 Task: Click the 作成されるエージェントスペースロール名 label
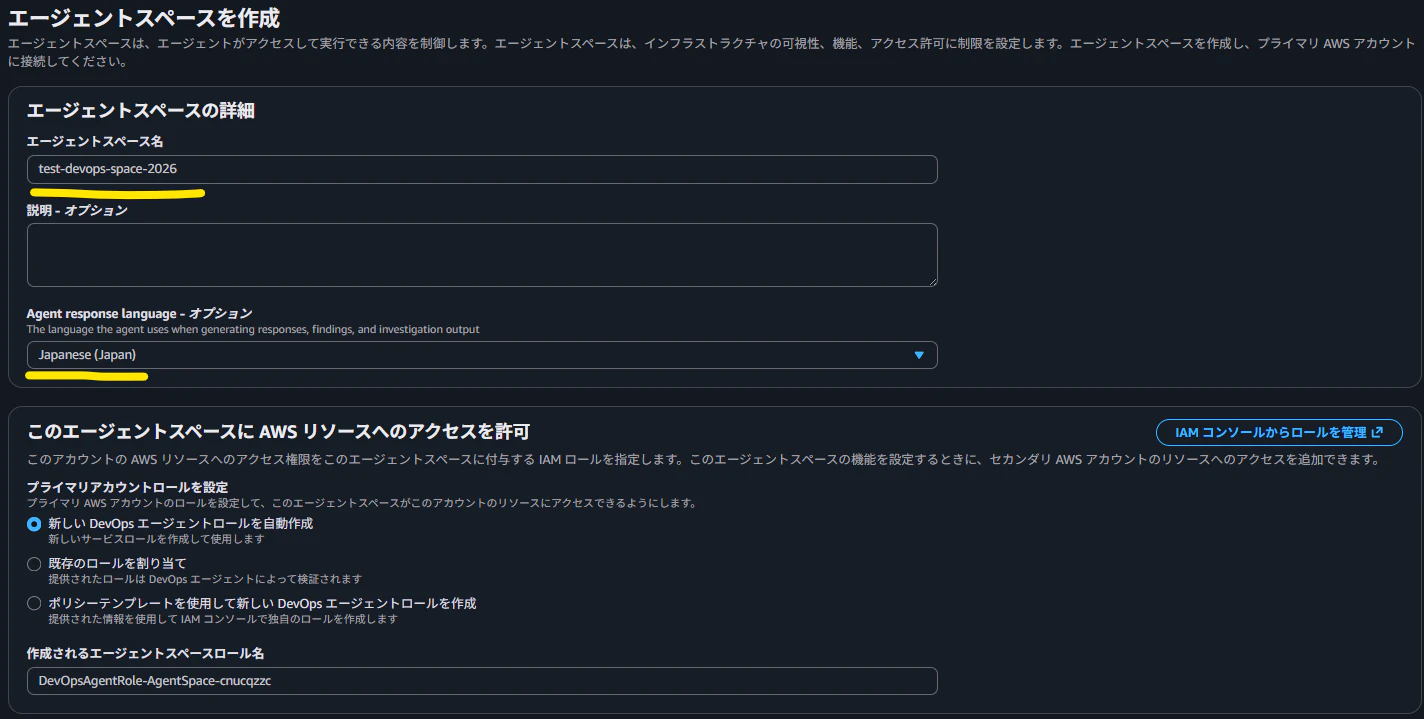pos(145,653)
